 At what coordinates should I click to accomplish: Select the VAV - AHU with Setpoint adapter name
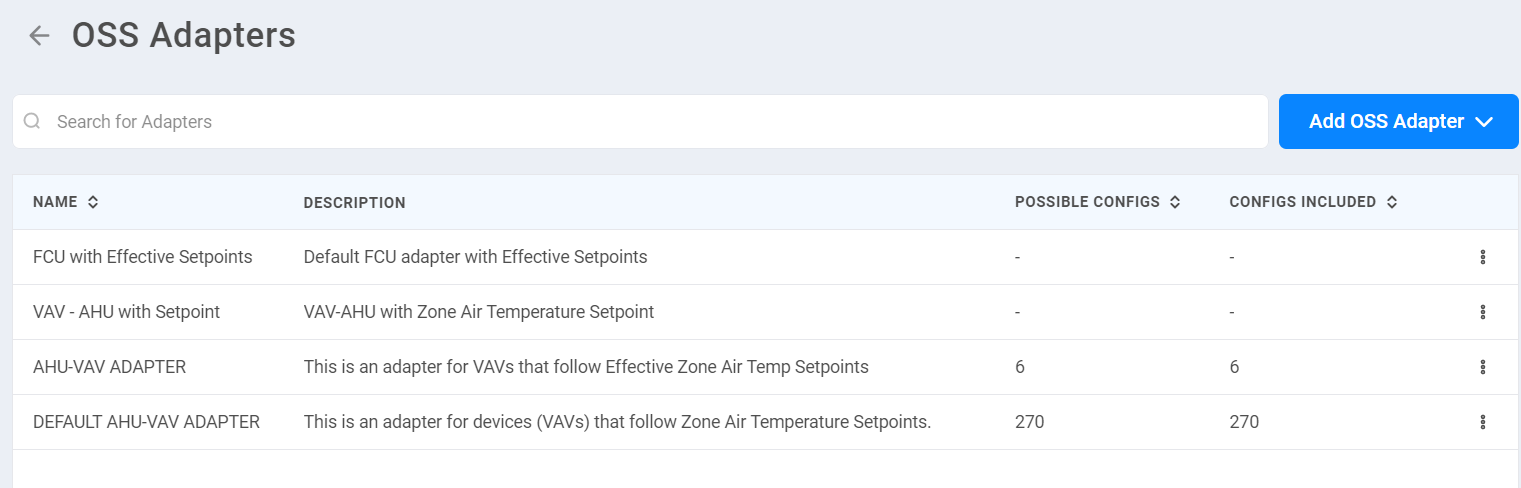point(127,312)
